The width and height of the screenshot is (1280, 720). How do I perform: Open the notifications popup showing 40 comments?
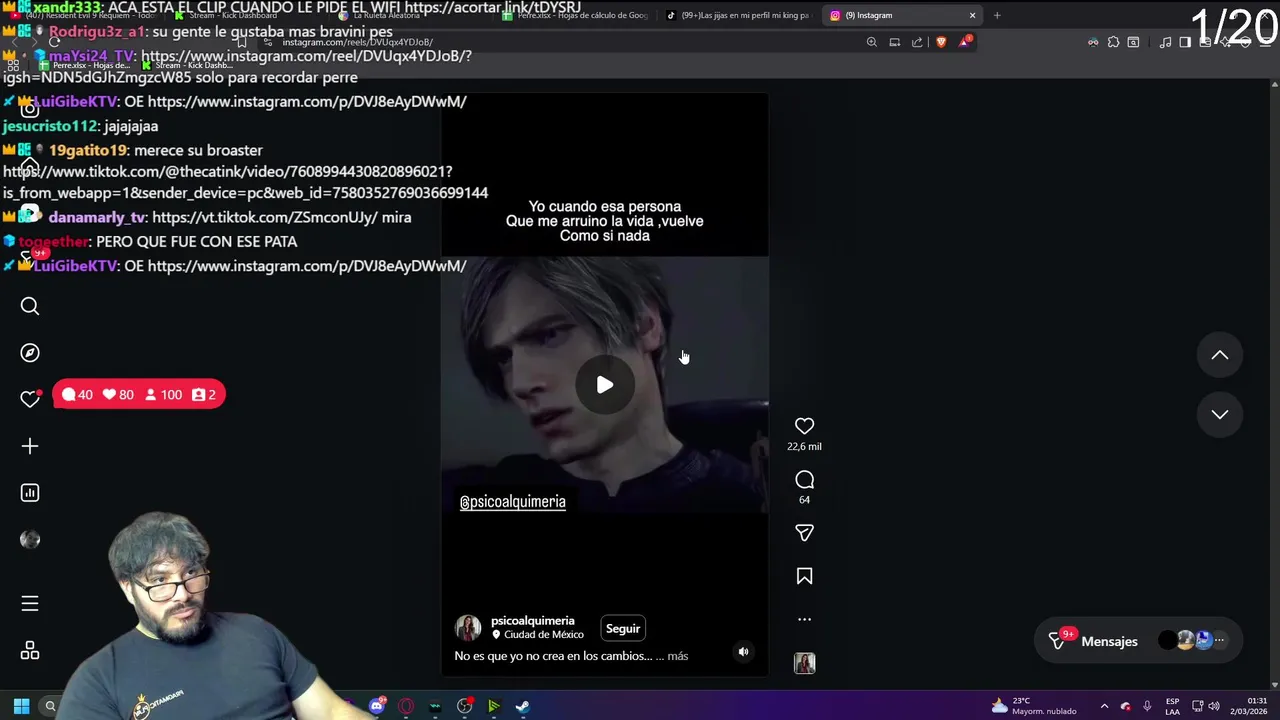[139, 395]
